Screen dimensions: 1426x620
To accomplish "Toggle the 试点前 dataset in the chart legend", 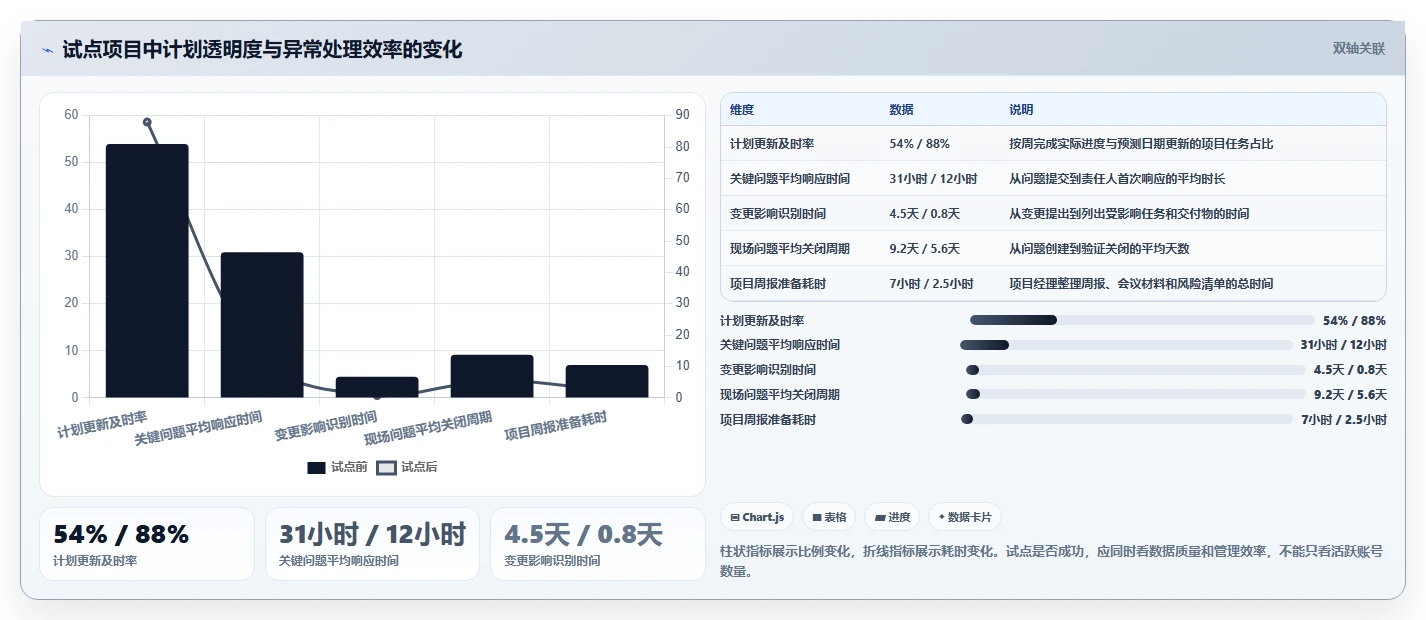I will click(x=337, y=467).
